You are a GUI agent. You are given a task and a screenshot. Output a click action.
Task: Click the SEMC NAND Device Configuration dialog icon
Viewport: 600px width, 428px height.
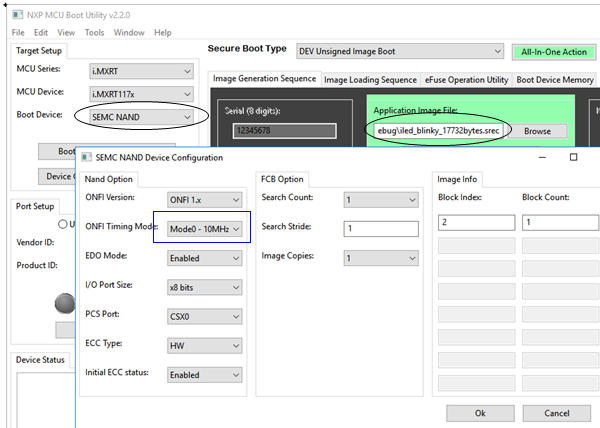point(86,157)
